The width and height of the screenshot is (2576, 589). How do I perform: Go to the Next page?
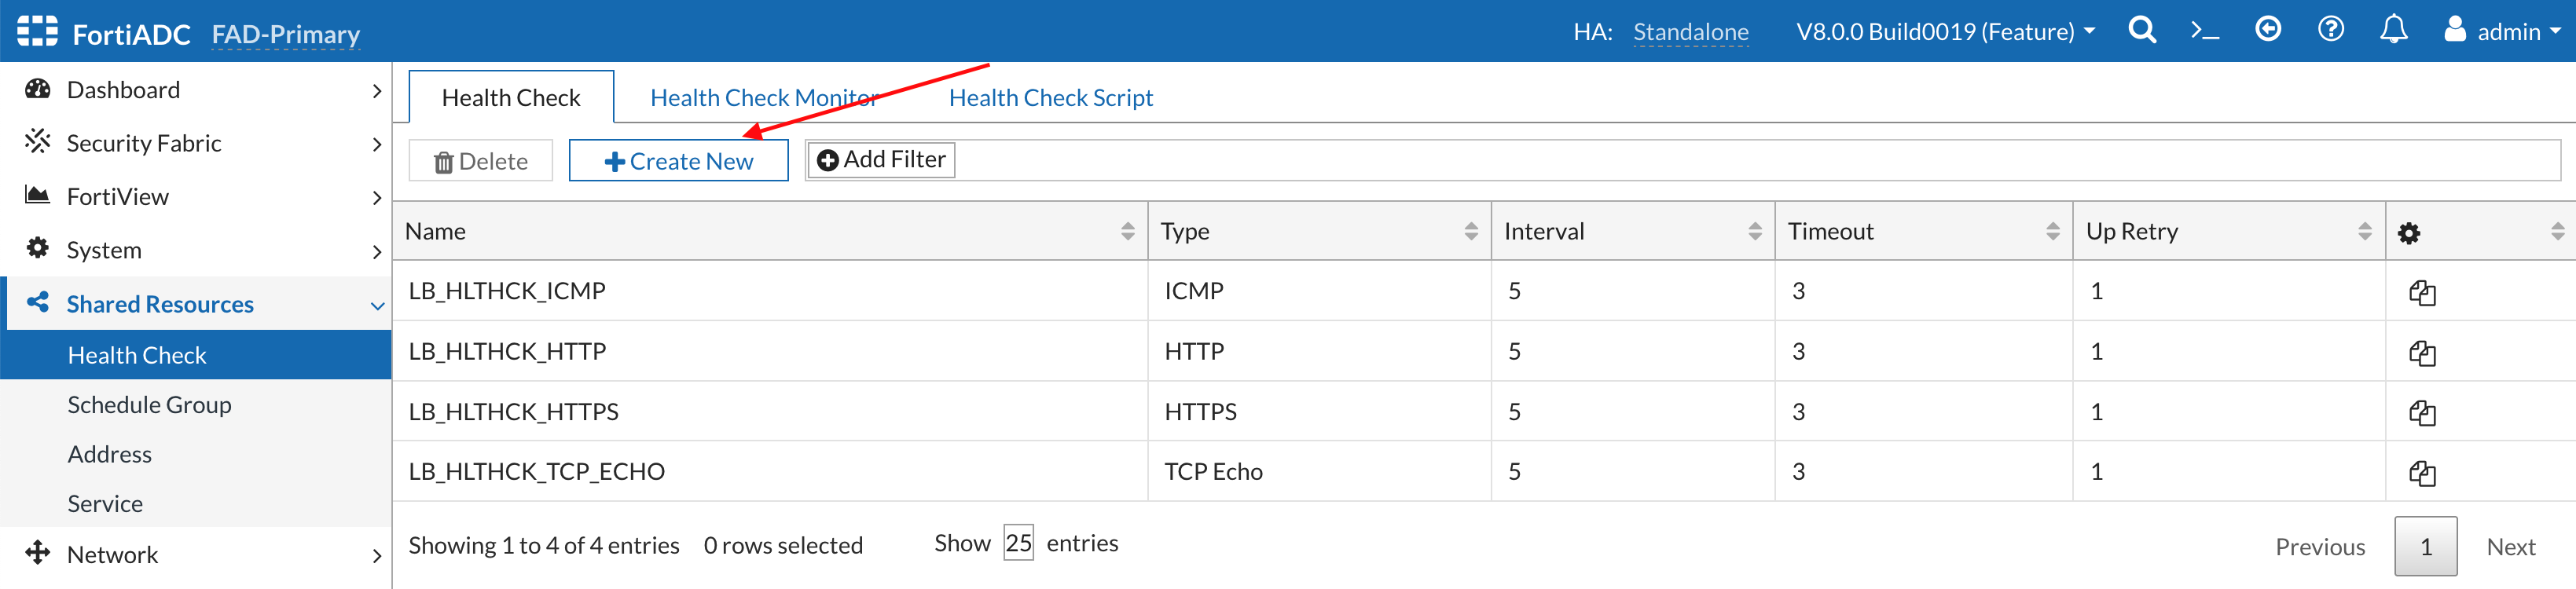click(x=2510, y=547)
